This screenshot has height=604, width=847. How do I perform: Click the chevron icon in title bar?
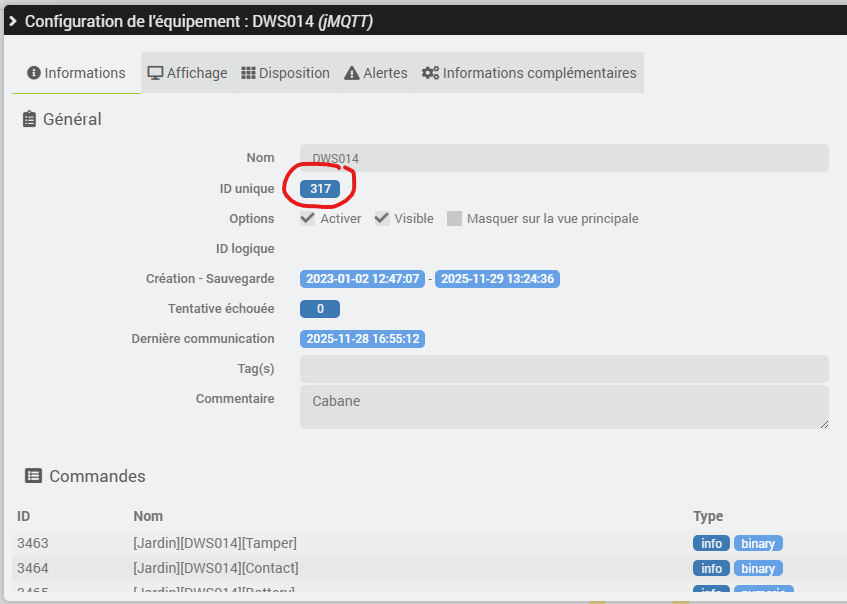click(x=13, y=21)
